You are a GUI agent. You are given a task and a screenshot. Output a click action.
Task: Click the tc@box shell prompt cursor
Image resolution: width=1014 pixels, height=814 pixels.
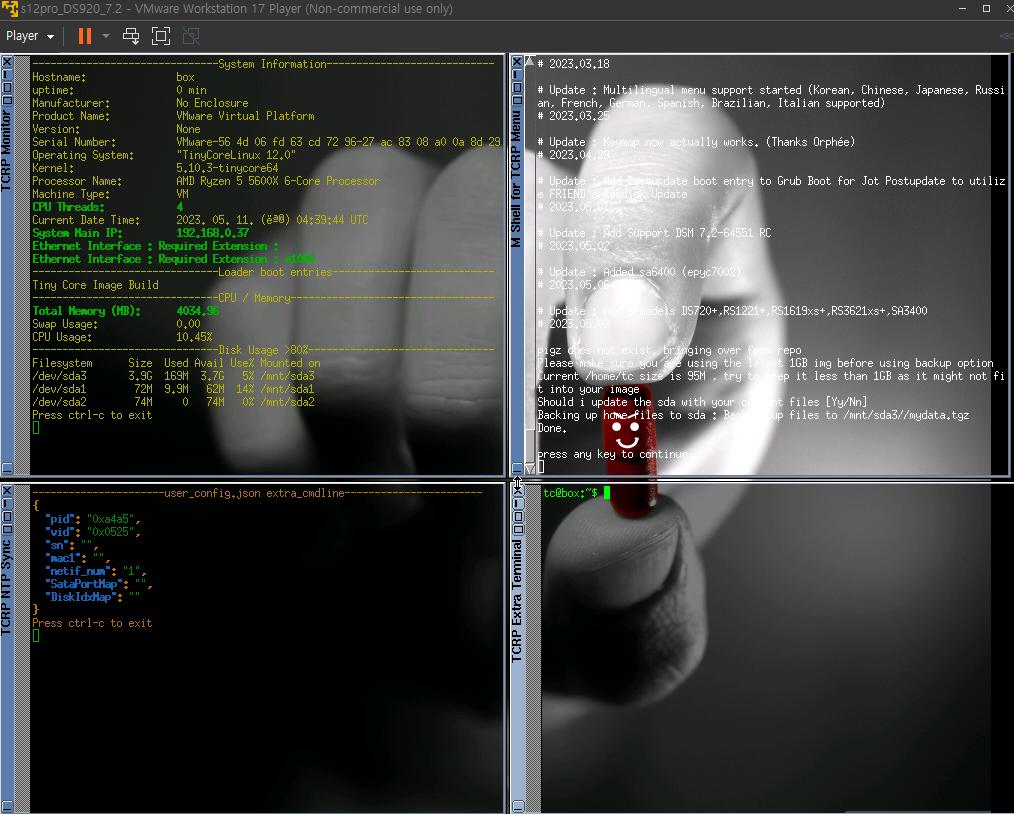606,493
